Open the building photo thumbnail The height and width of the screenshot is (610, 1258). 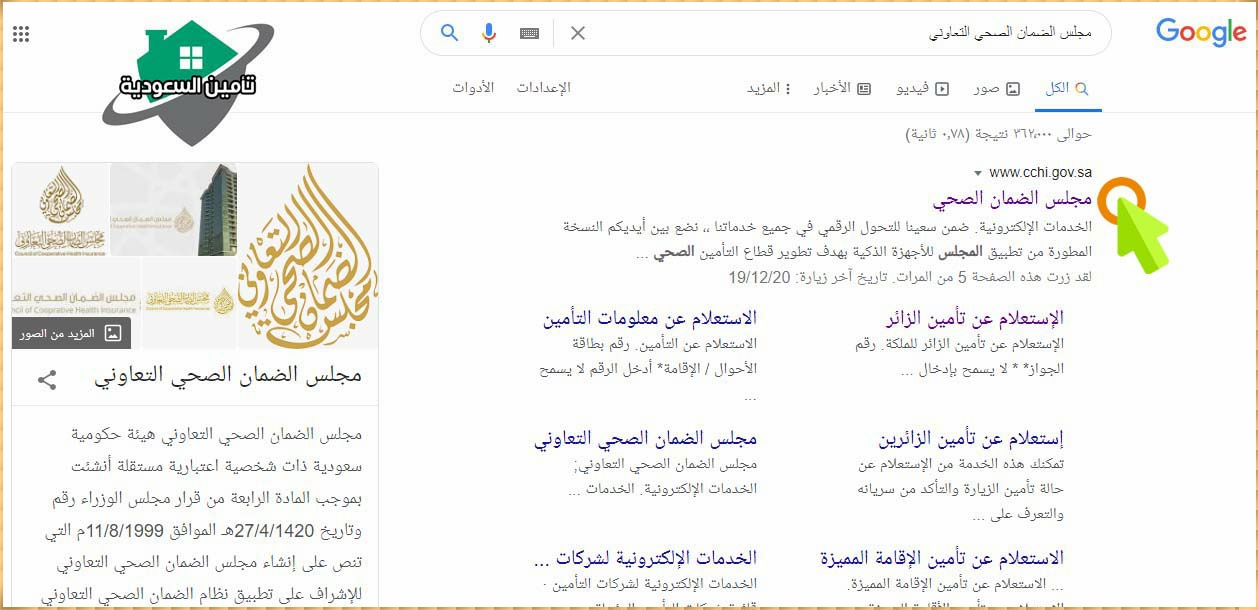[x=173, y=209]
